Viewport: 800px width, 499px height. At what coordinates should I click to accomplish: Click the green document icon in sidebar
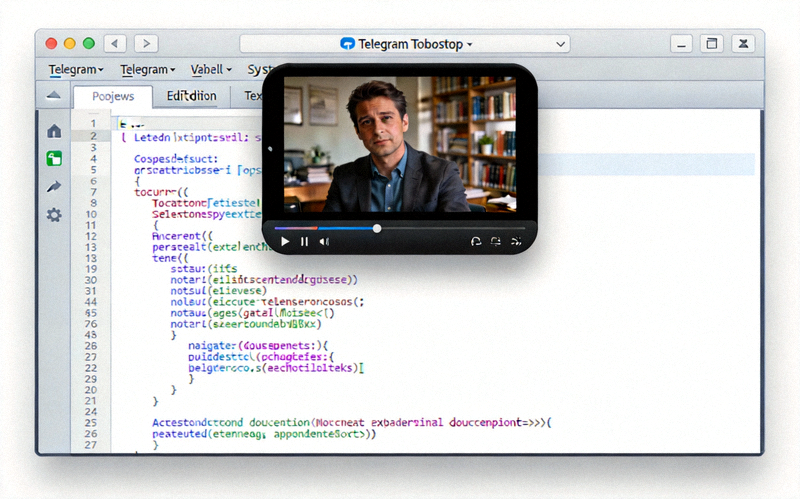[54, 159]
